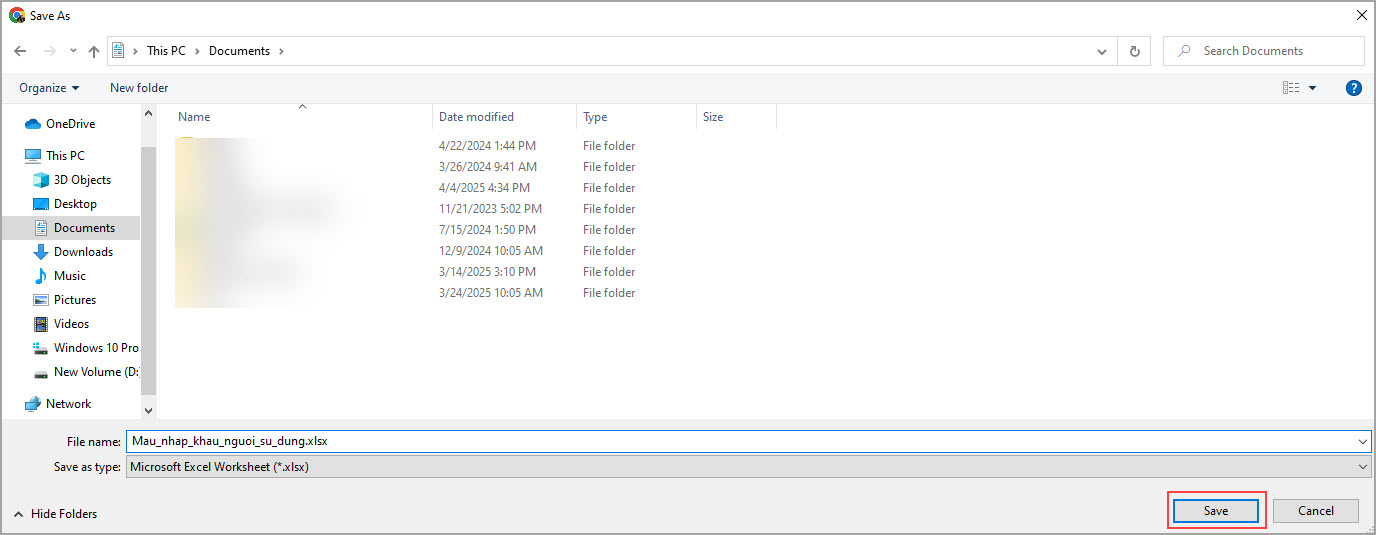Open the address bar history dropdown
Image resolution: width=1376 pixels, height=535 pixels.
point(1102,51)
